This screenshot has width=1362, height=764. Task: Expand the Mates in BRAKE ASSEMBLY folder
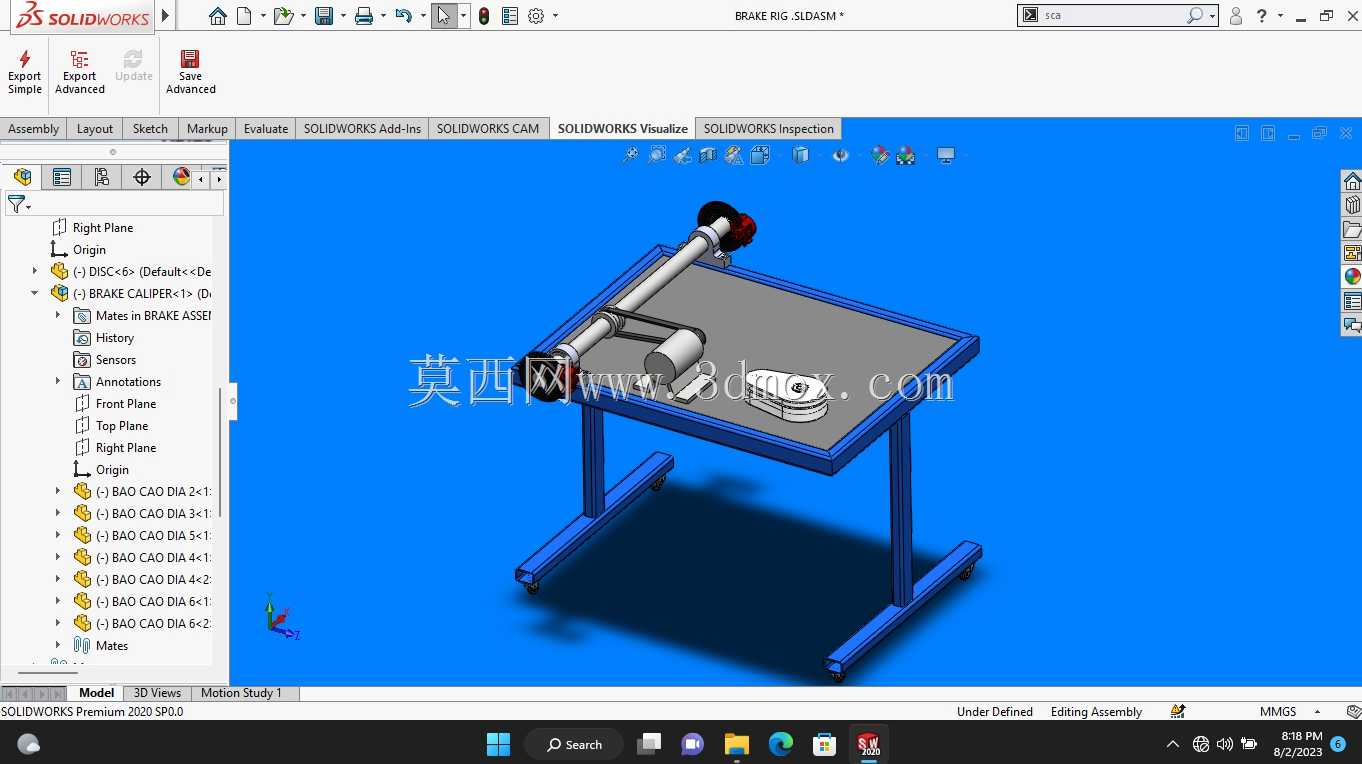pyautogui.click(x=57, y=315)
